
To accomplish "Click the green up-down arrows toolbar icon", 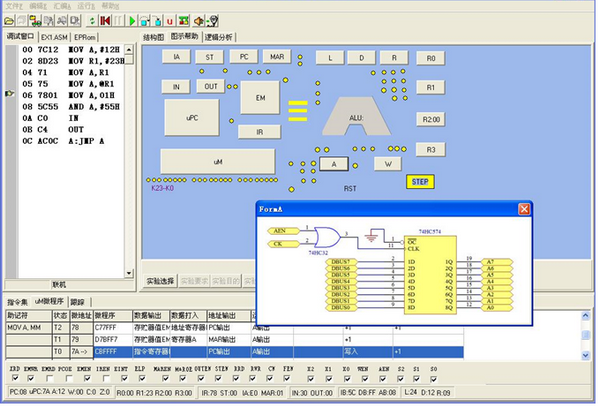I will pos(92,20).
